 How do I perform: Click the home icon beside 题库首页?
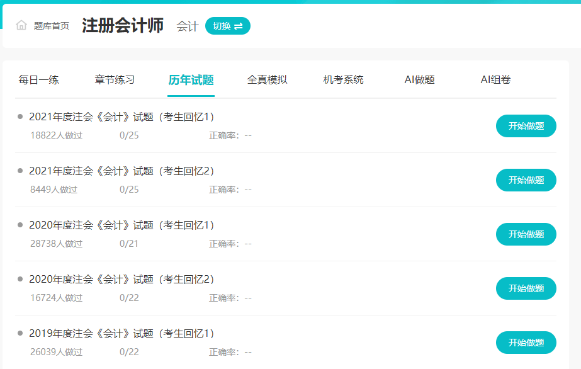21,25
